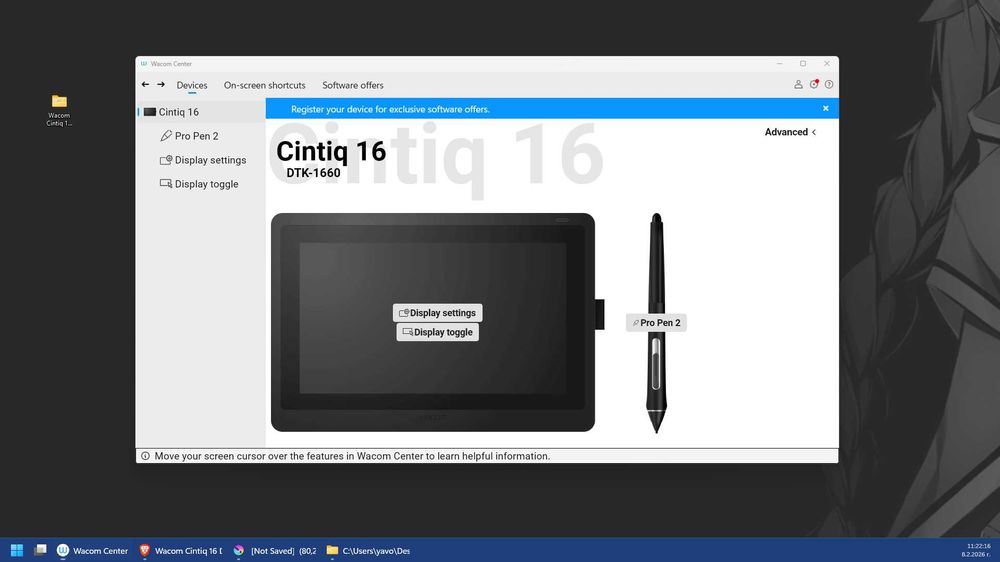Image resolution: width=1000 pixels, height=562 pixels.
Task: Collapse the Advanced chevron
Action: pyautogui.click(x=814, y=132)
